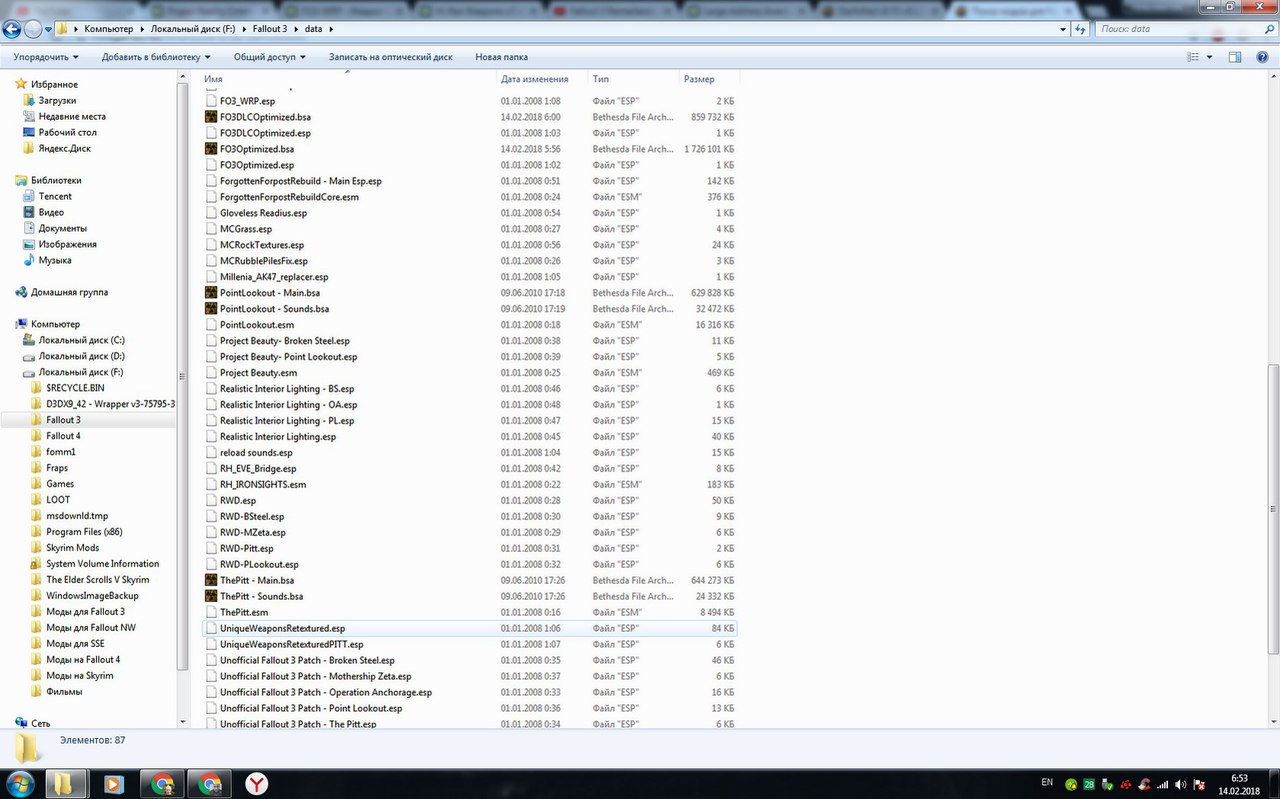Click the volume speaker tray icon
The image size is (1280, 799).
[1180, 783]
